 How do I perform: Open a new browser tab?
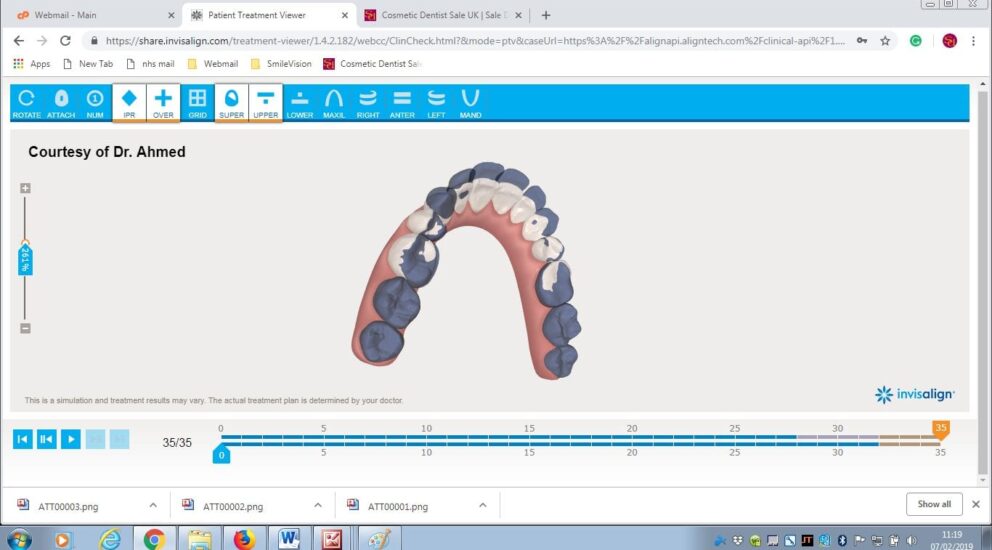click(546, 15)
